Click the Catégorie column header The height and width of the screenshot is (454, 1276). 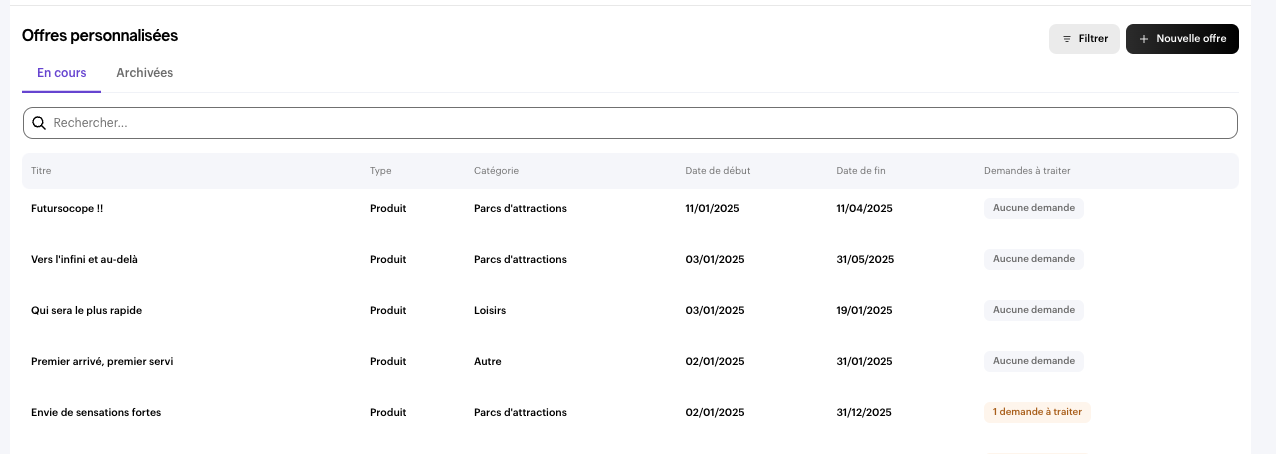coord(496,171)
